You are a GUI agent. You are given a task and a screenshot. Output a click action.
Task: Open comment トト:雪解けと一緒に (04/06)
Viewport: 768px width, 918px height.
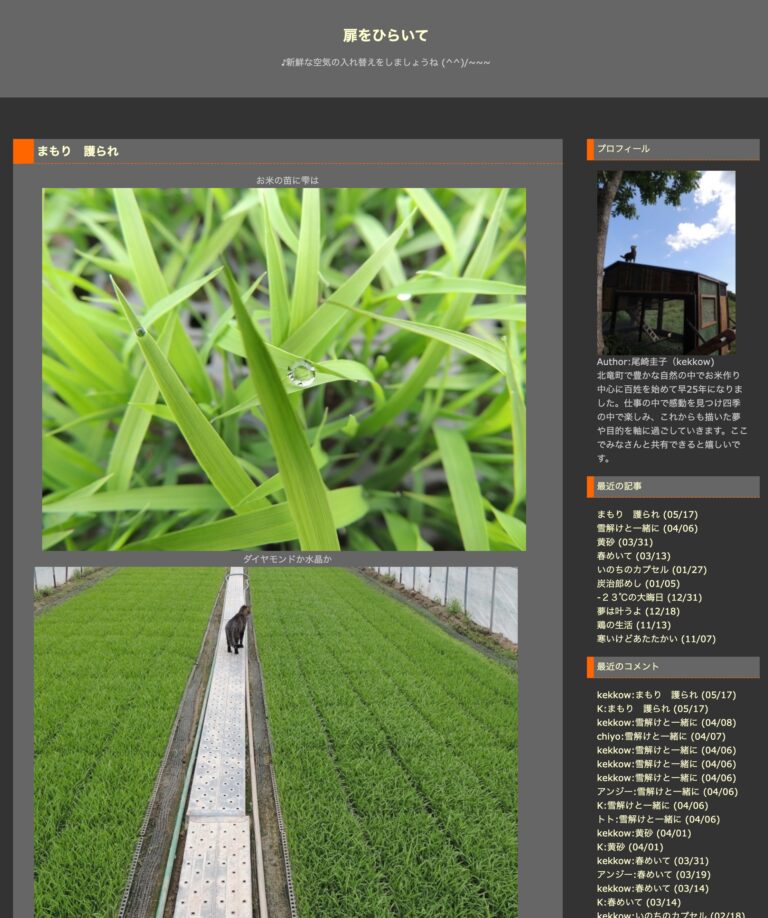[x=658, y=819]
